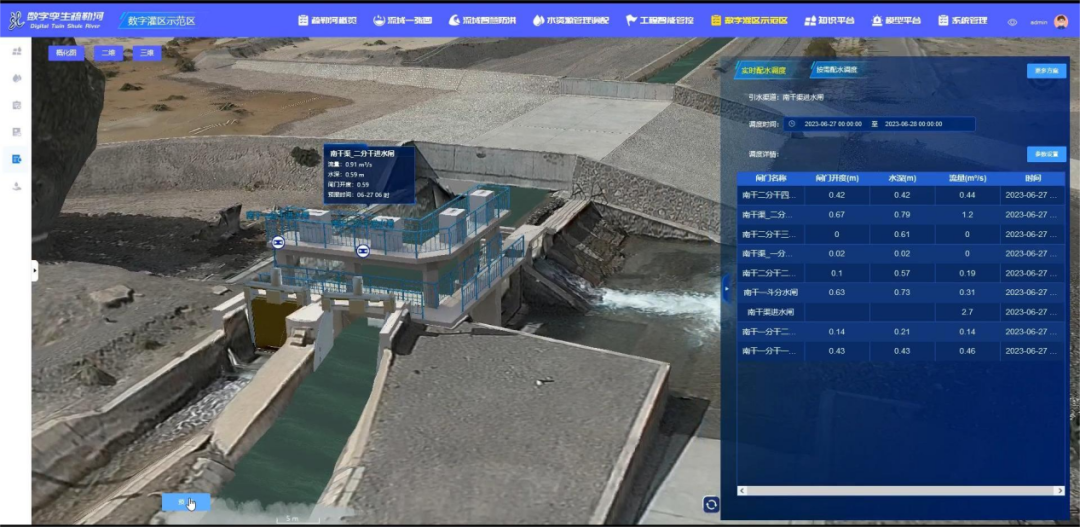Select the 南干一斗分水闸 row name
Viewport: 1080px width, 527px height.
(770, 293)
